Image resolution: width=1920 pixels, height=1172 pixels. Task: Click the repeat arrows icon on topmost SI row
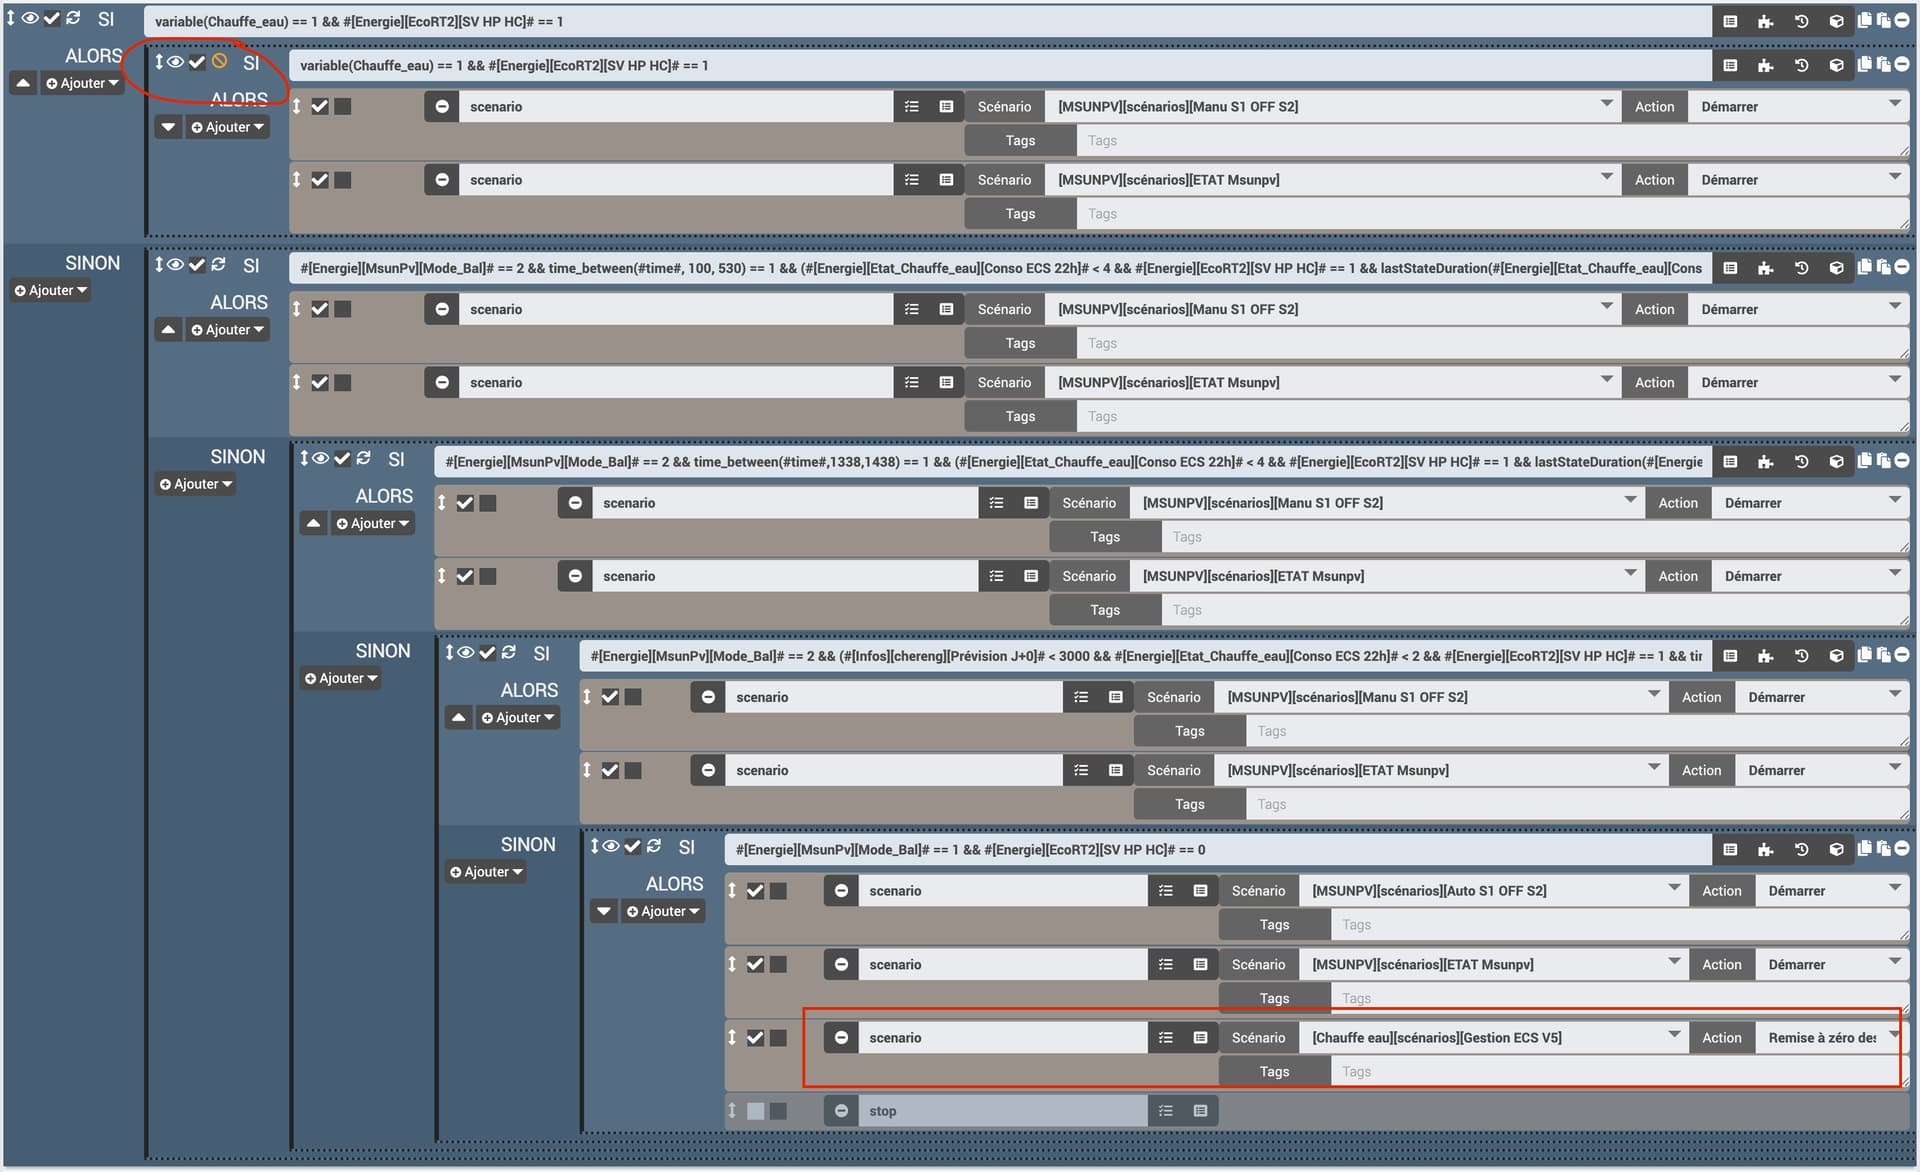click(73, 18)
